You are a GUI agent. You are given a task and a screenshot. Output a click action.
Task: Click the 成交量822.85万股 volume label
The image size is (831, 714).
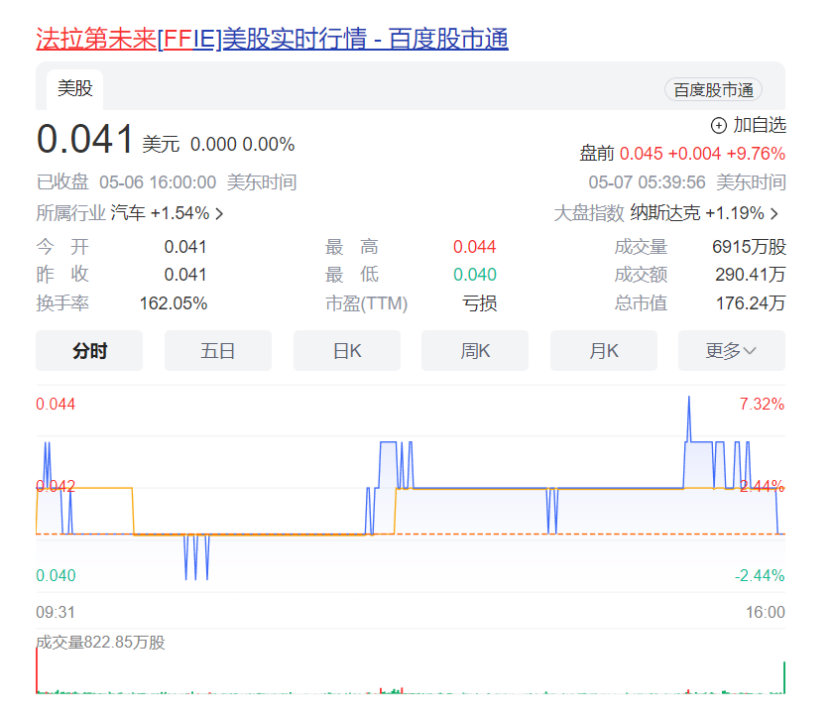[x=100, y=642]
